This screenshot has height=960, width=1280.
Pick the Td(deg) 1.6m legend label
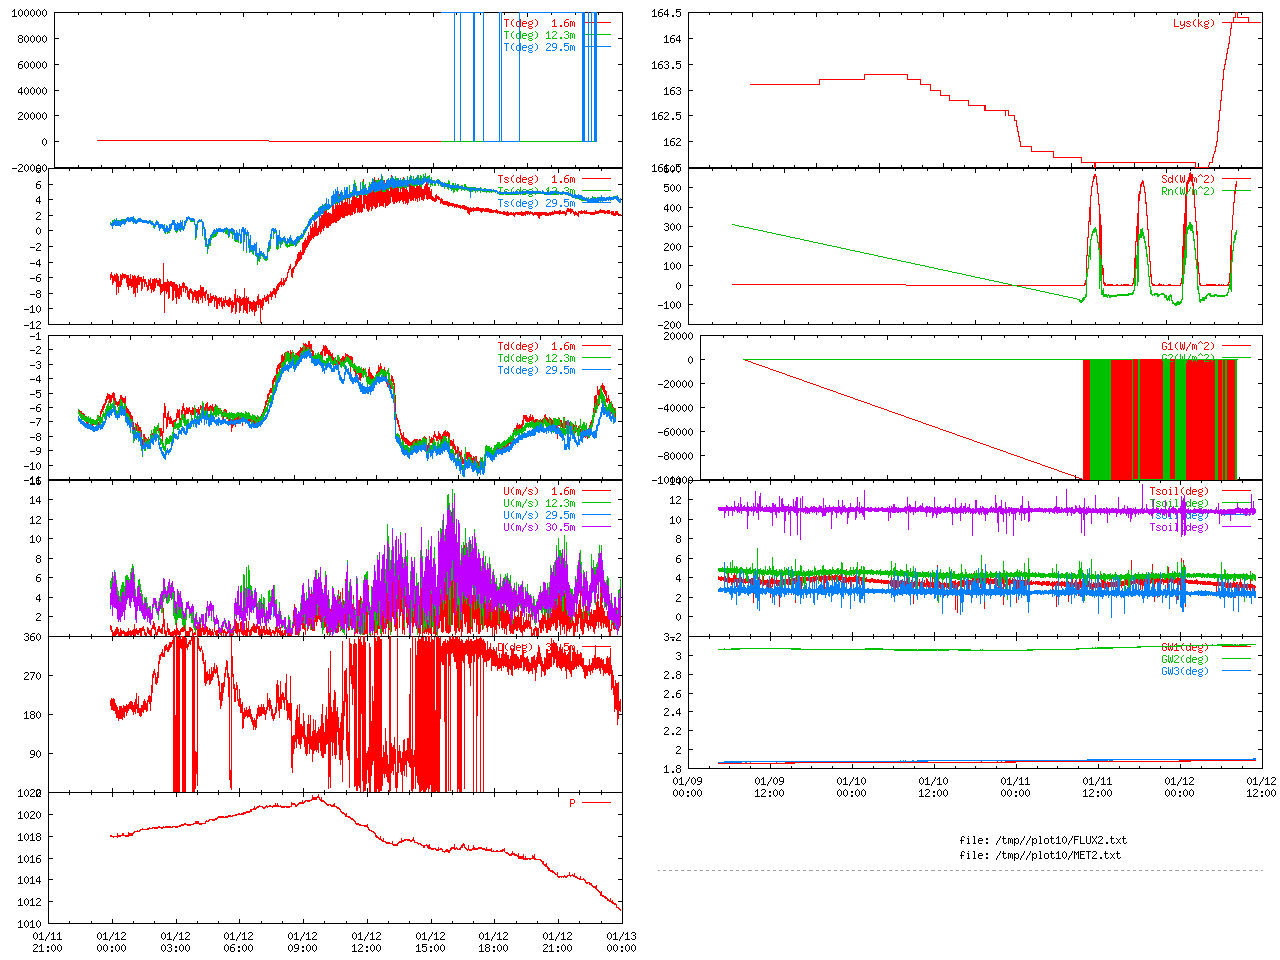[x=537, y=346]
